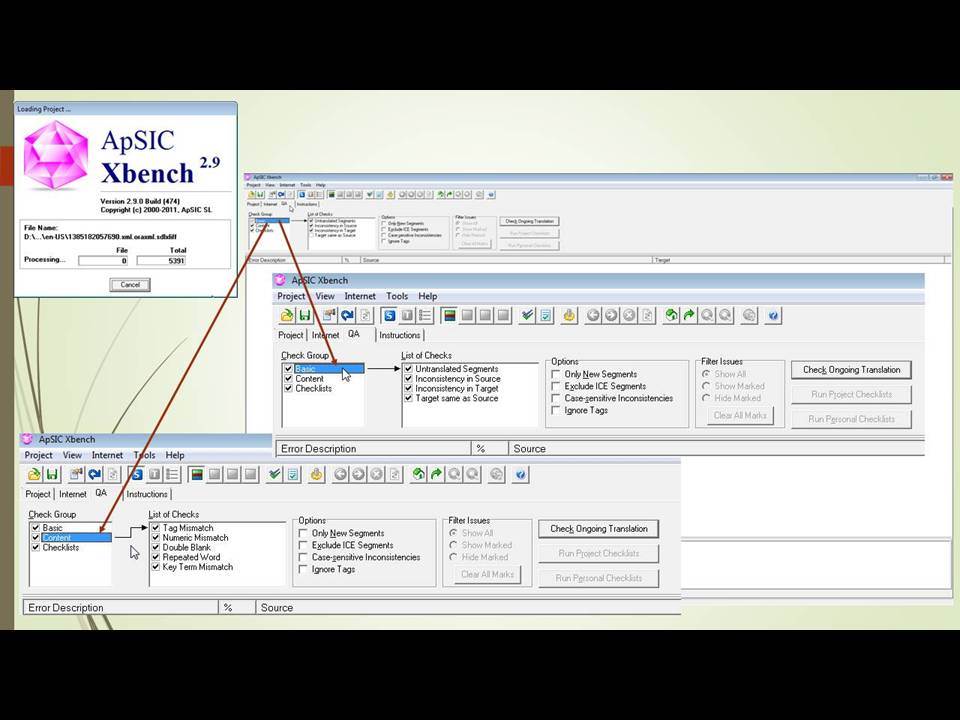Uncheck Inconsistency in Target check
The height and width of the screenshot is (720, 960).
pos(408,388)
